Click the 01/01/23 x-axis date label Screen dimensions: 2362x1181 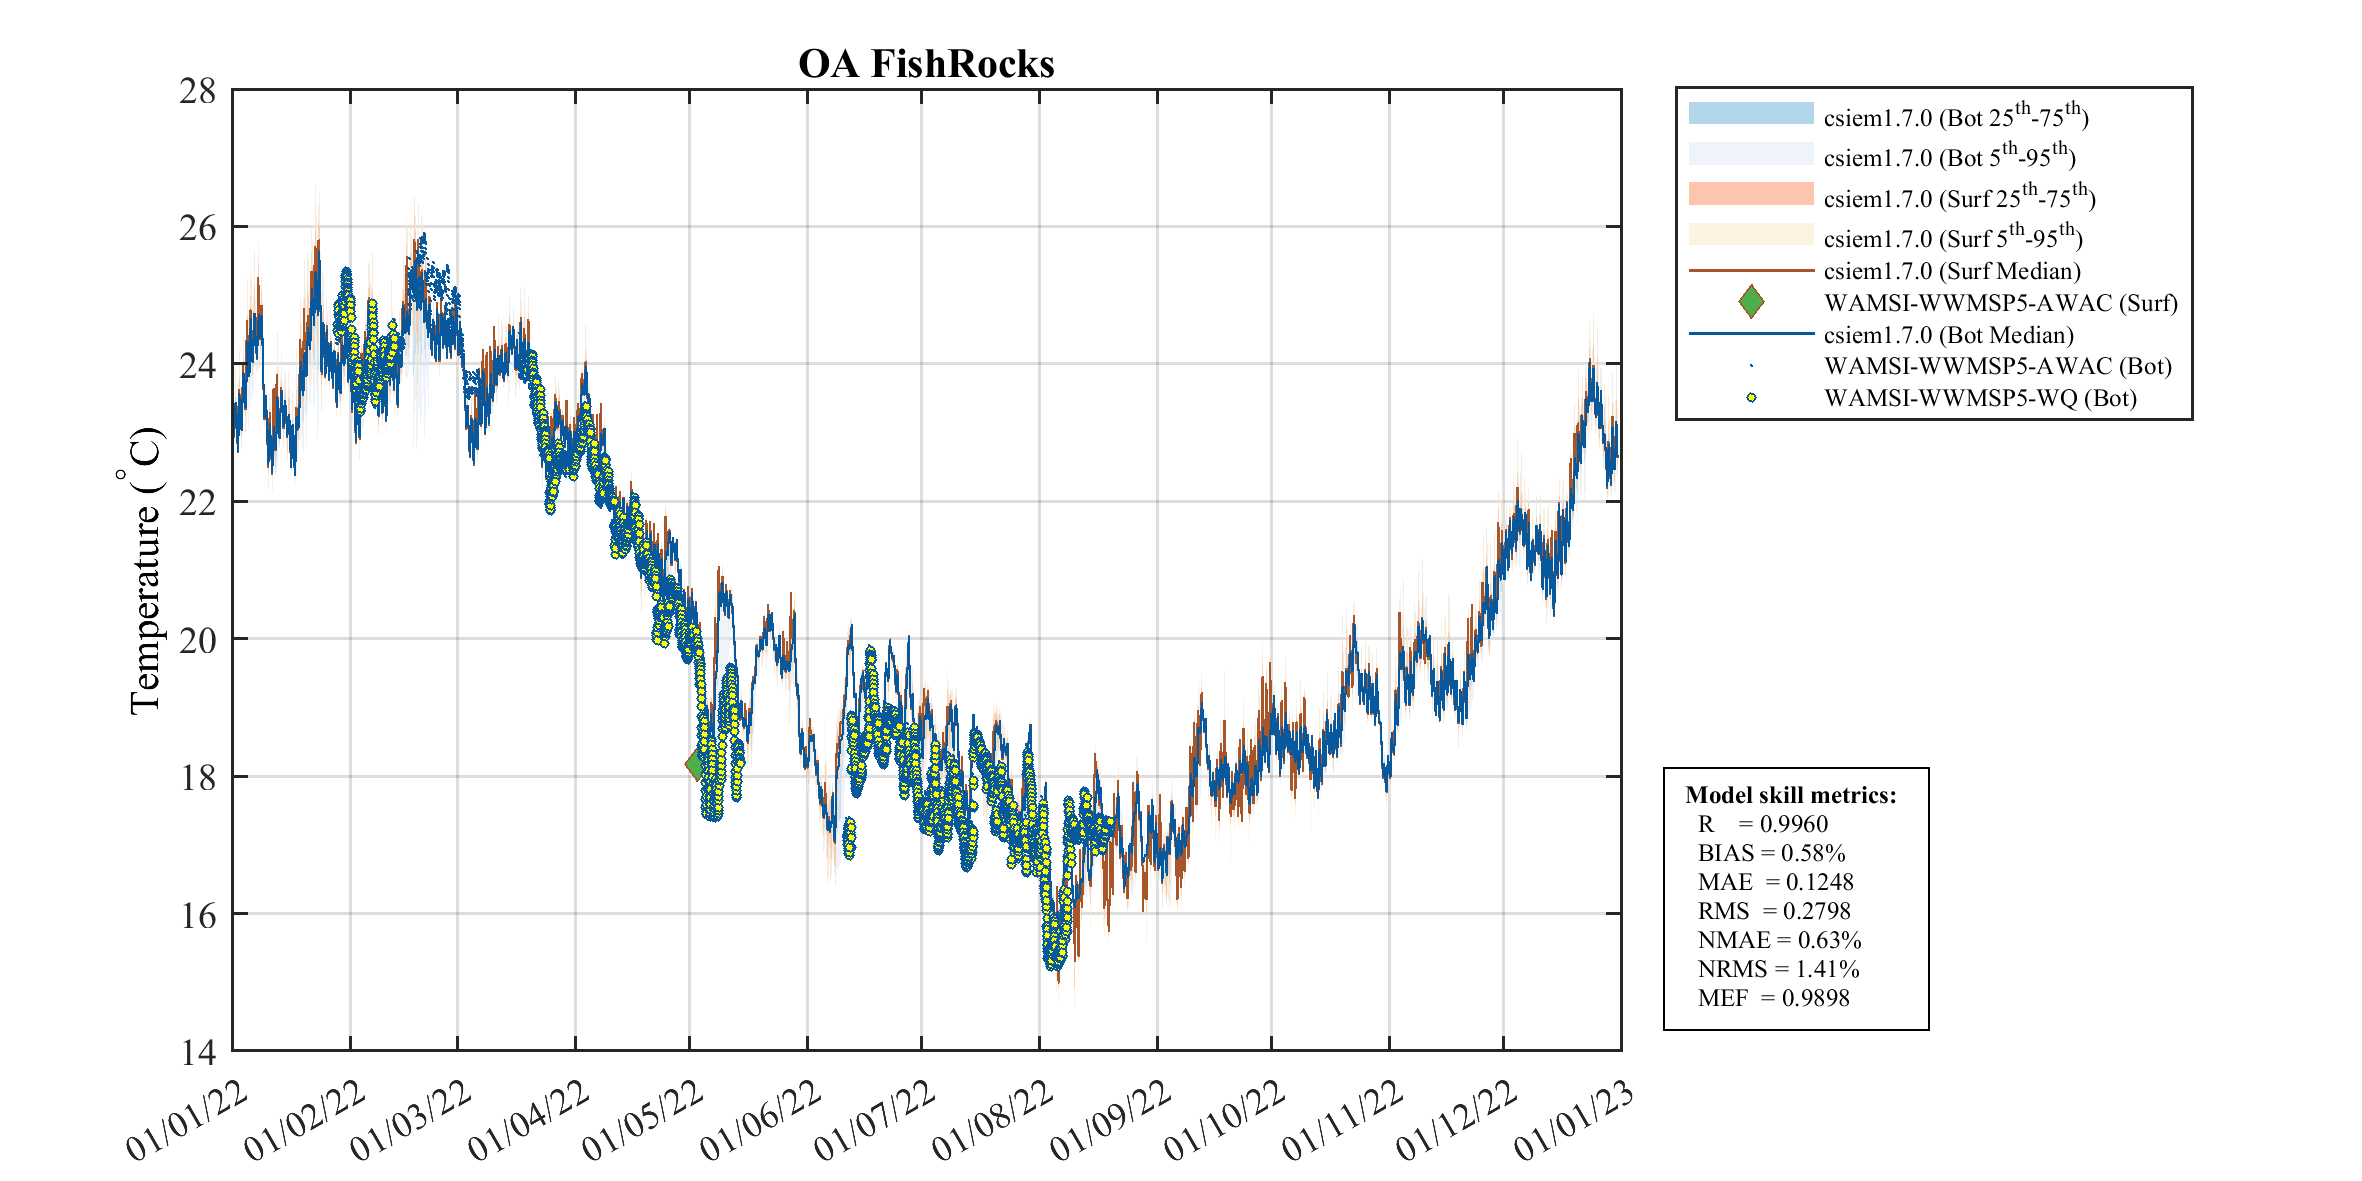(1574, 1122)
